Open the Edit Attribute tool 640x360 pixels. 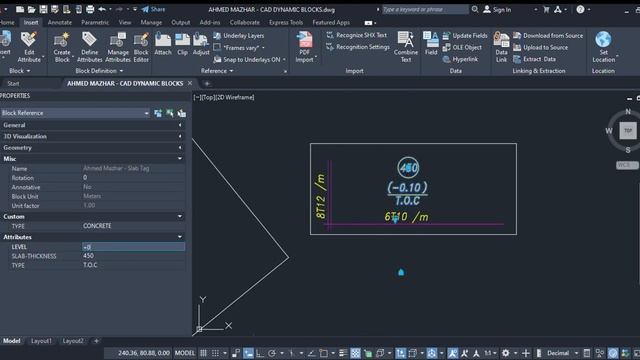click(29, 47)
